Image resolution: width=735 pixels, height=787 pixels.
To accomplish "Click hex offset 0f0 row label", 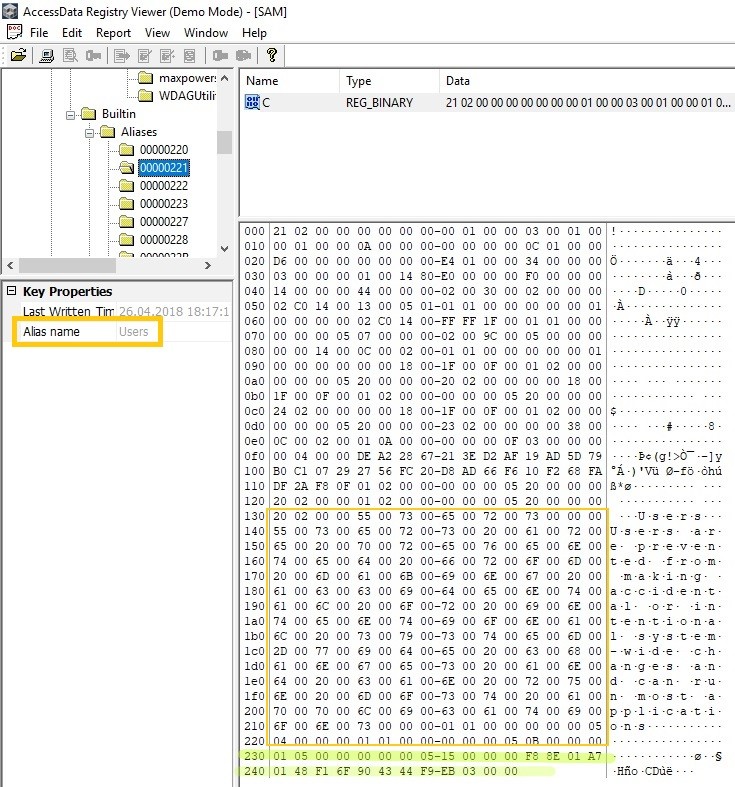I will click(x=254, y=456).
